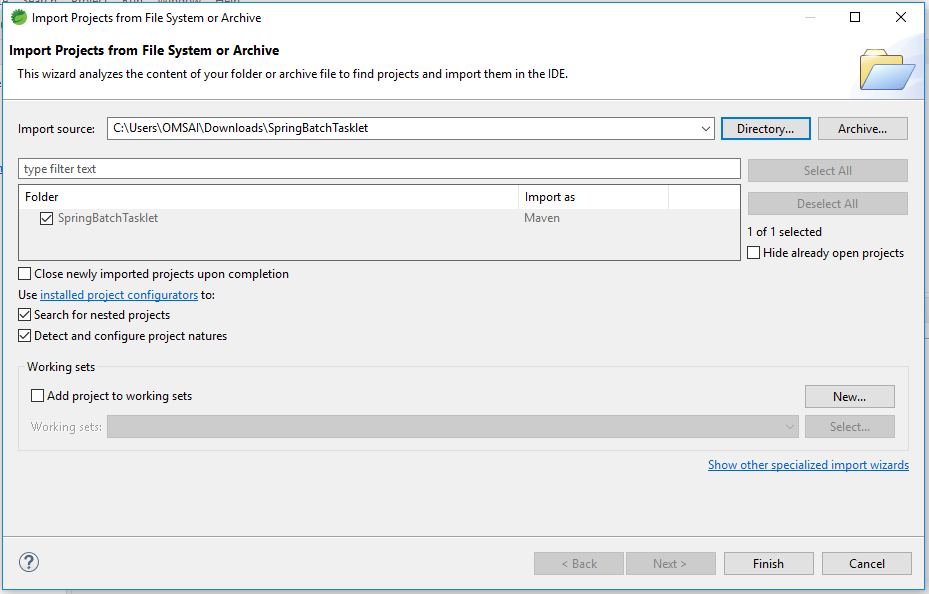Click the type filter text field
Screen dimensions: 929x594
point(378,168)
